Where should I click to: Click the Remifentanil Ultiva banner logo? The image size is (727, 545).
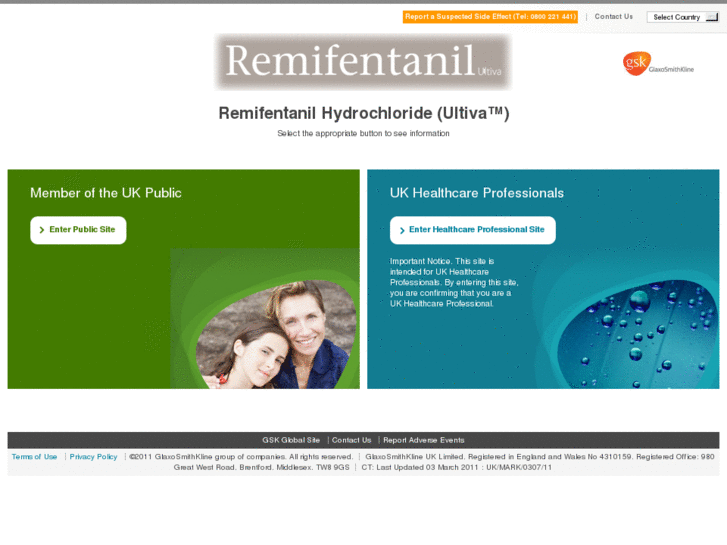click(x=363, y=62)
